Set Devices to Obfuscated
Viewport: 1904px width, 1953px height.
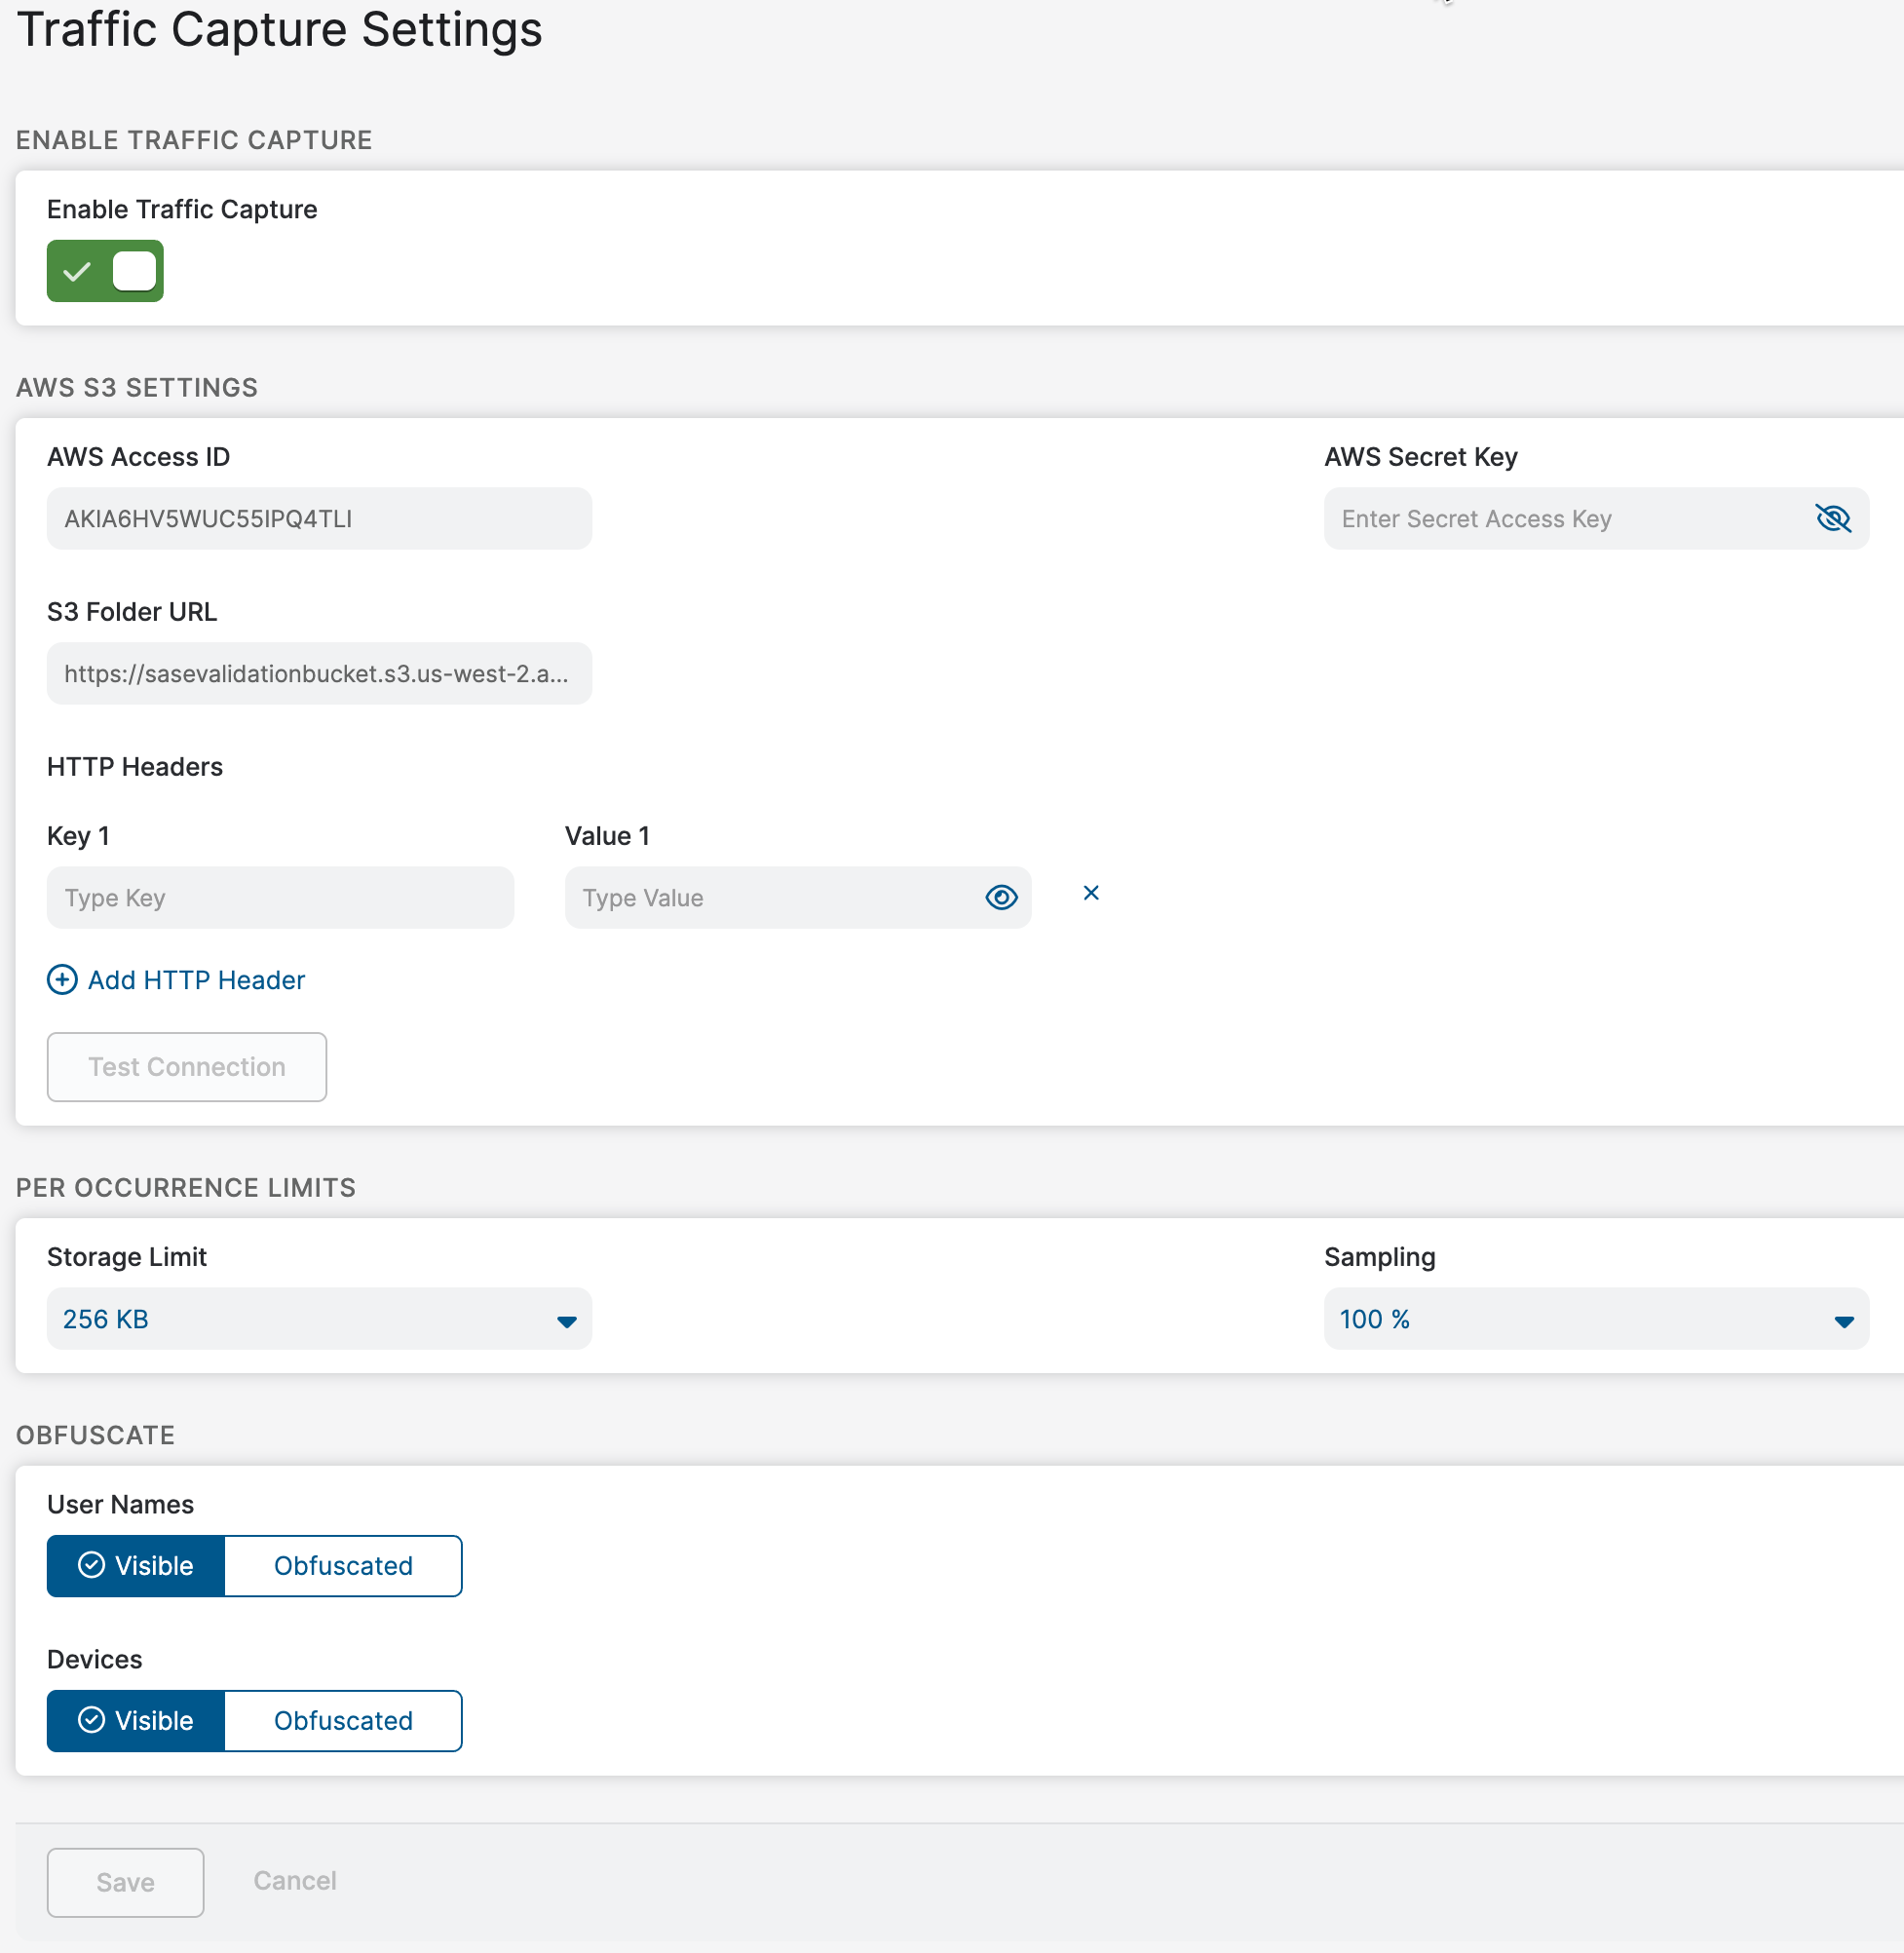(343, 1721)
